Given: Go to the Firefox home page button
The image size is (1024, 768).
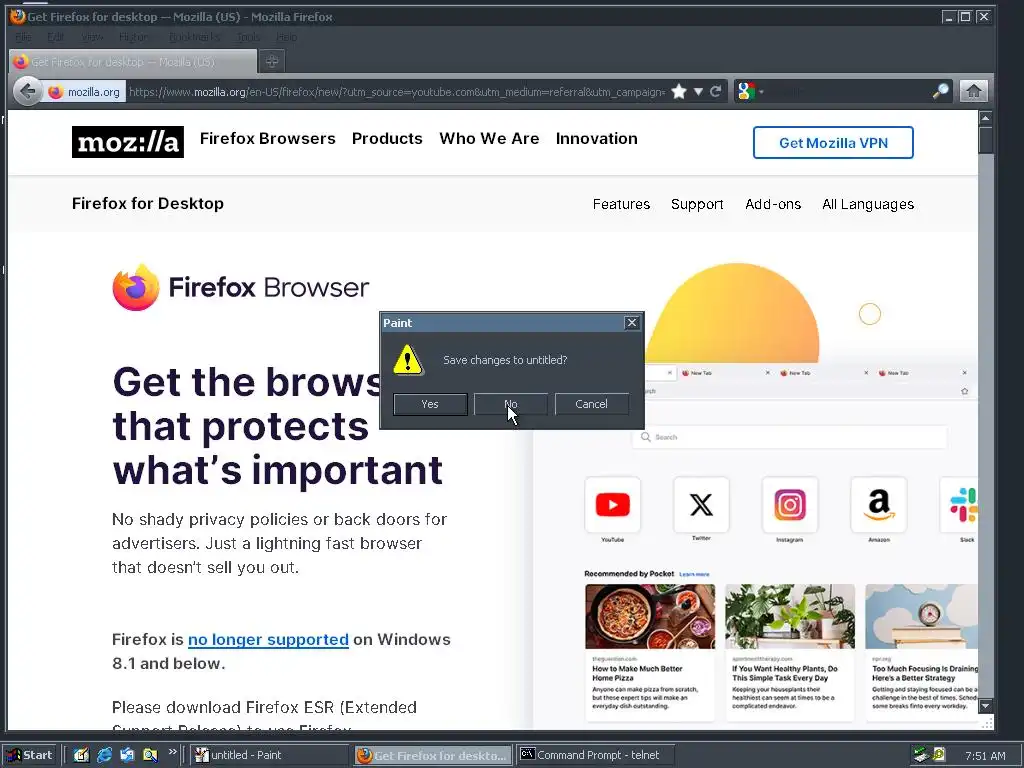Looking at the screenshot, I should (x=973, y=91).
